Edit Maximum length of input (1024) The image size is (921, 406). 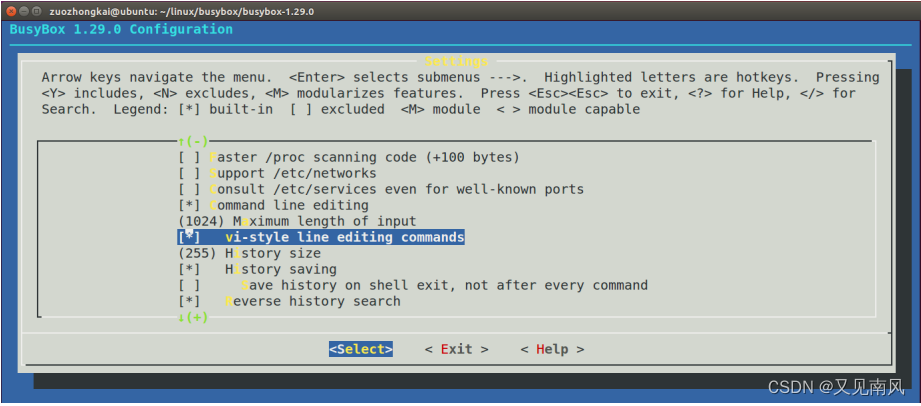(x=297, y=222)
